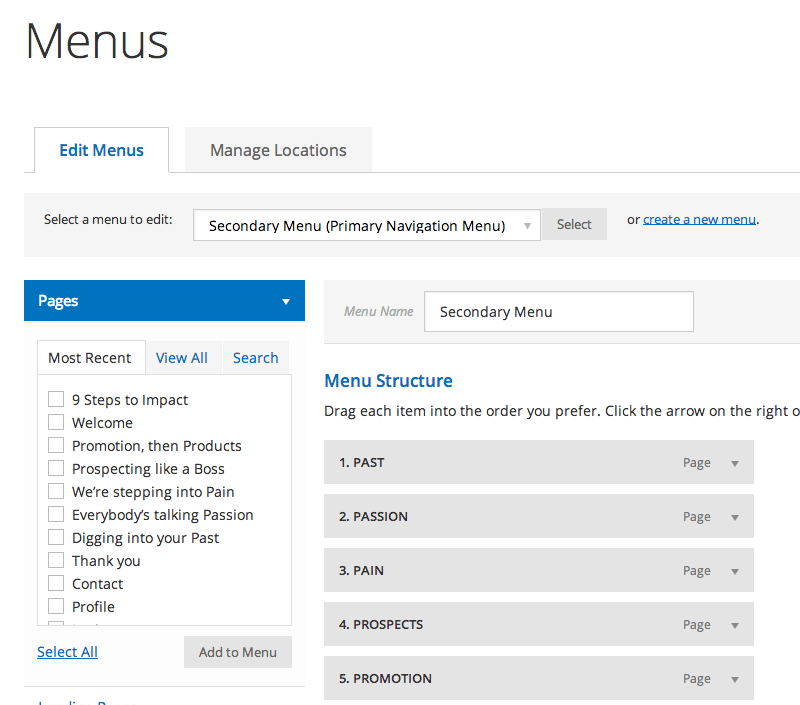Click the "Select All" link
Screen dimensions: 800x705
[67, 651]
